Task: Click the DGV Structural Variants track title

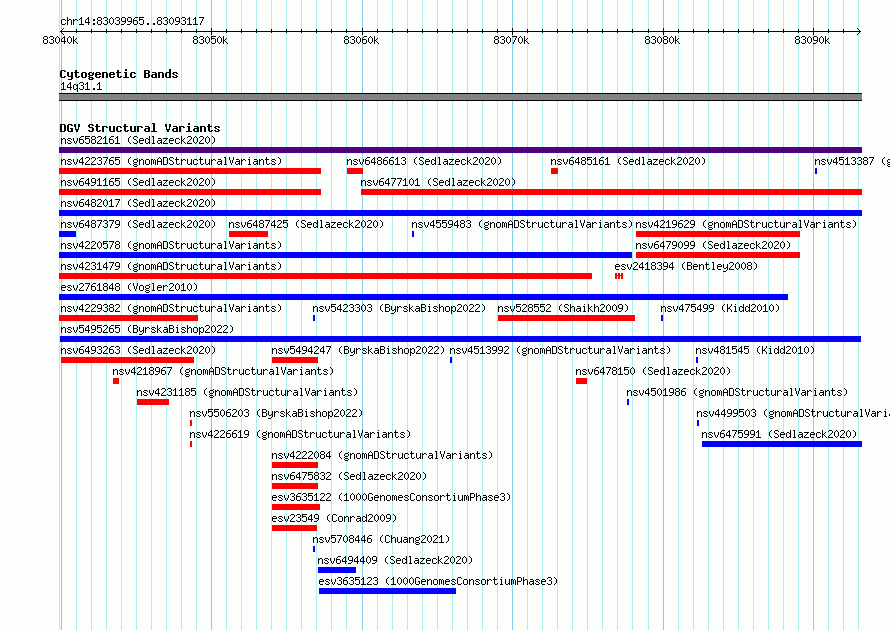Action: pyautogui.click(x=140, y=128)
